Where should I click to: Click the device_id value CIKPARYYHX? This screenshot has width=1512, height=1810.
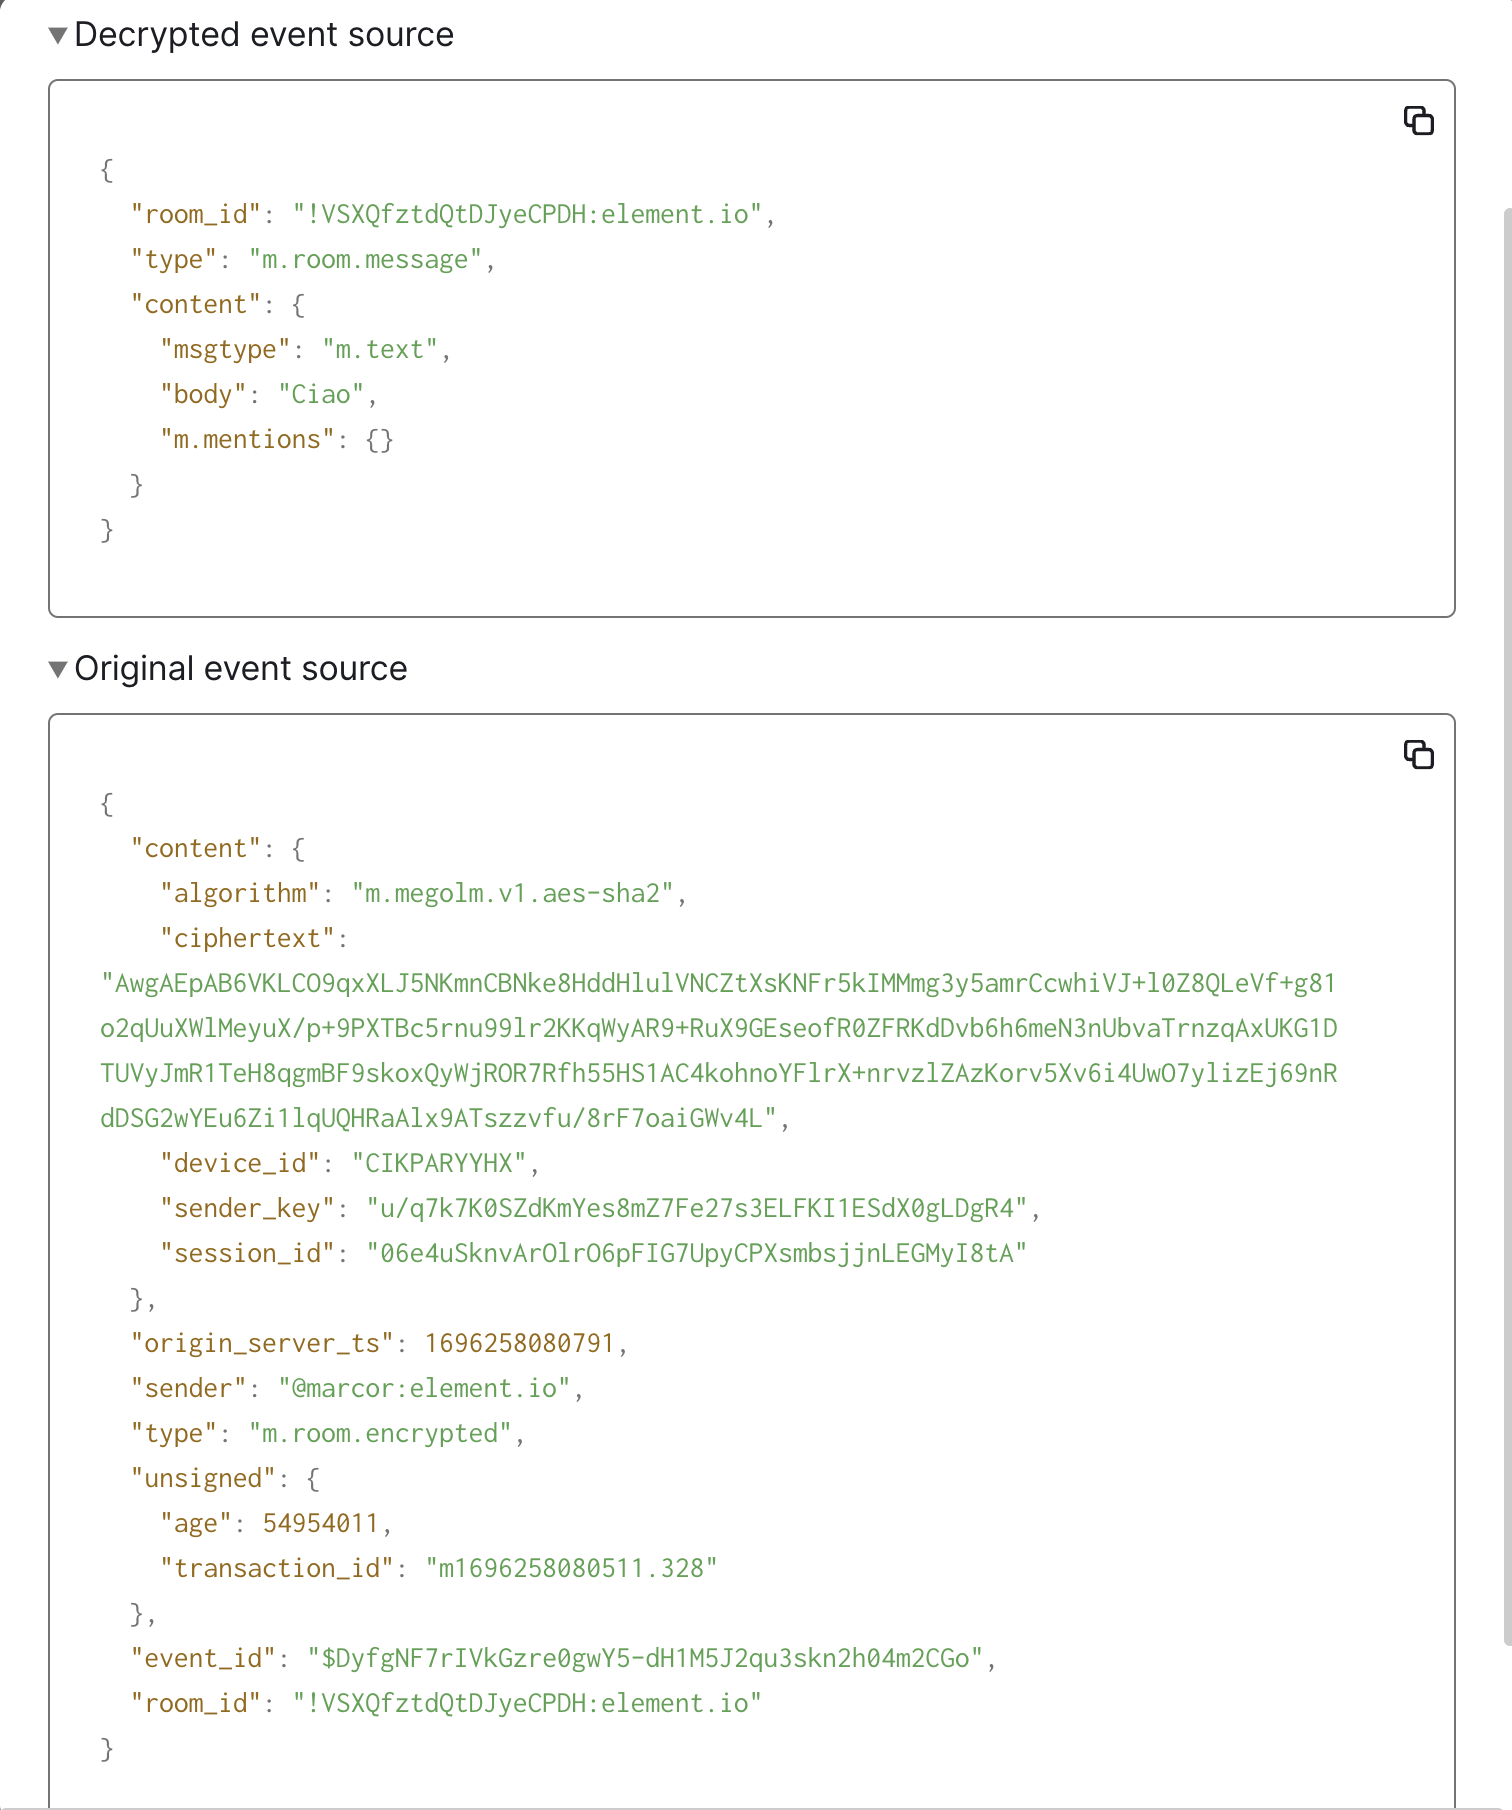coord(439,1164)
